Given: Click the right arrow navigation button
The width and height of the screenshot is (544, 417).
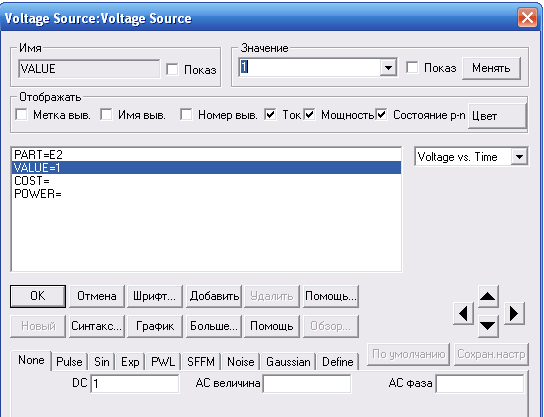Looking at the screenshot, I should [x=514, y=314].
